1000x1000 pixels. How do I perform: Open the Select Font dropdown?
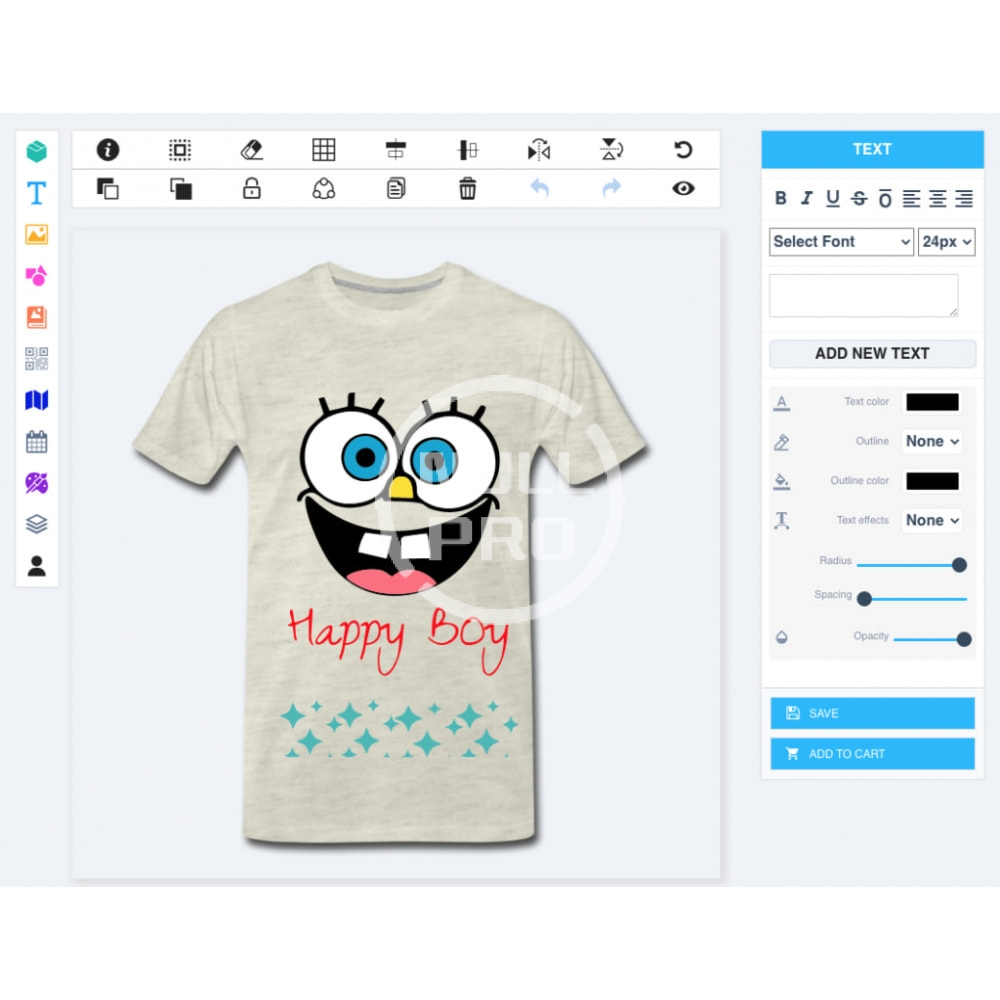[x=841, y=242]
